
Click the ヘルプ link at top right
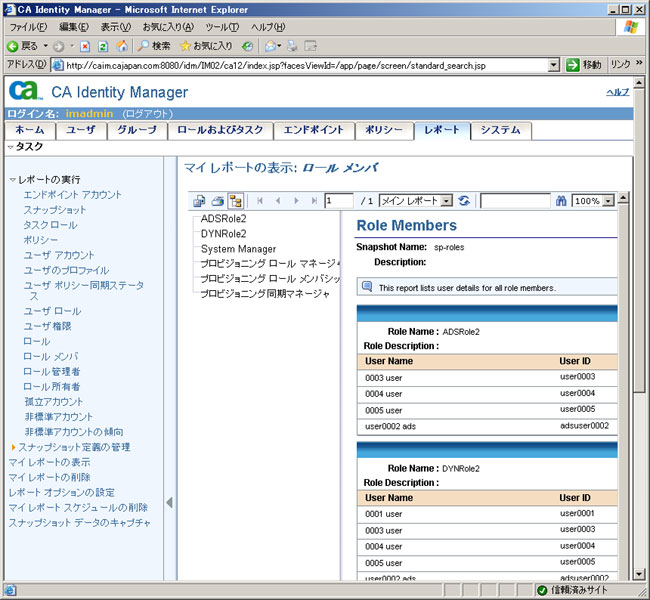coord(618,92)
